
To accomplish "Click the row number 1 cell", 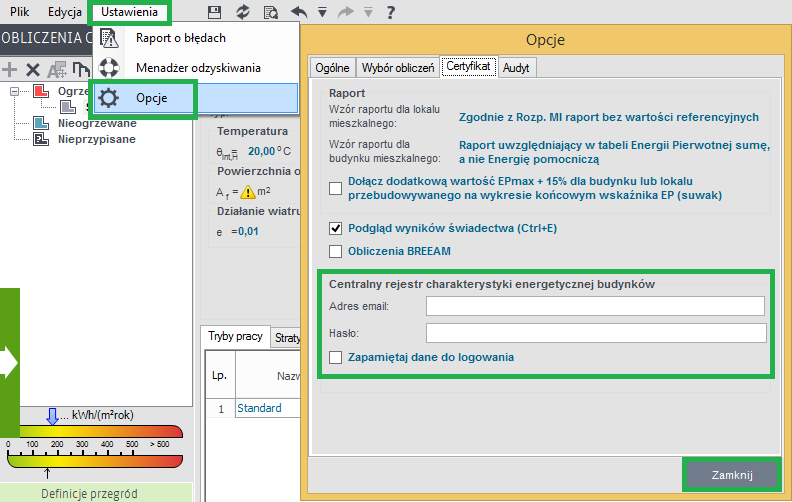I will (x=221, y=409).
